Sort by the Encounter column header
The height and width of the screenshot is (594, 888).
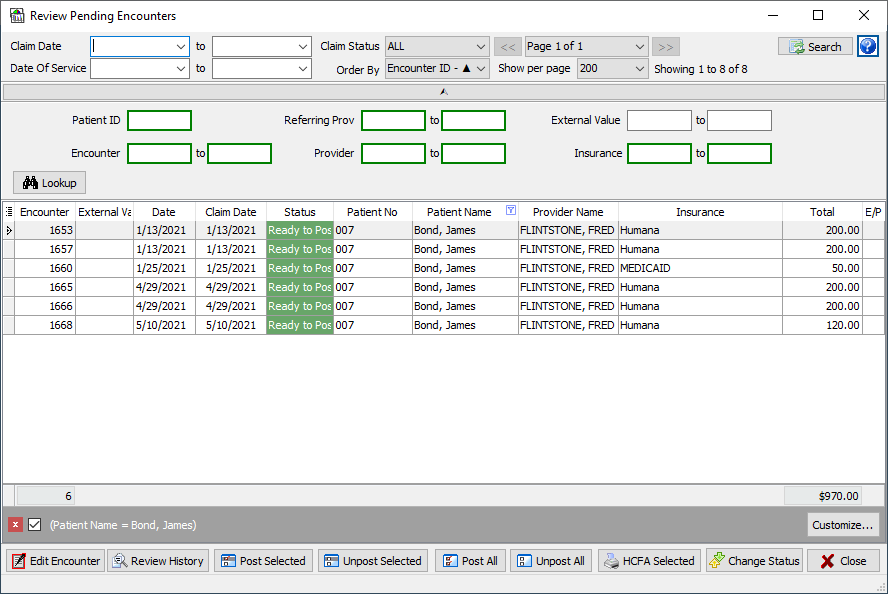pyautogui.click(x=45, y=212)
